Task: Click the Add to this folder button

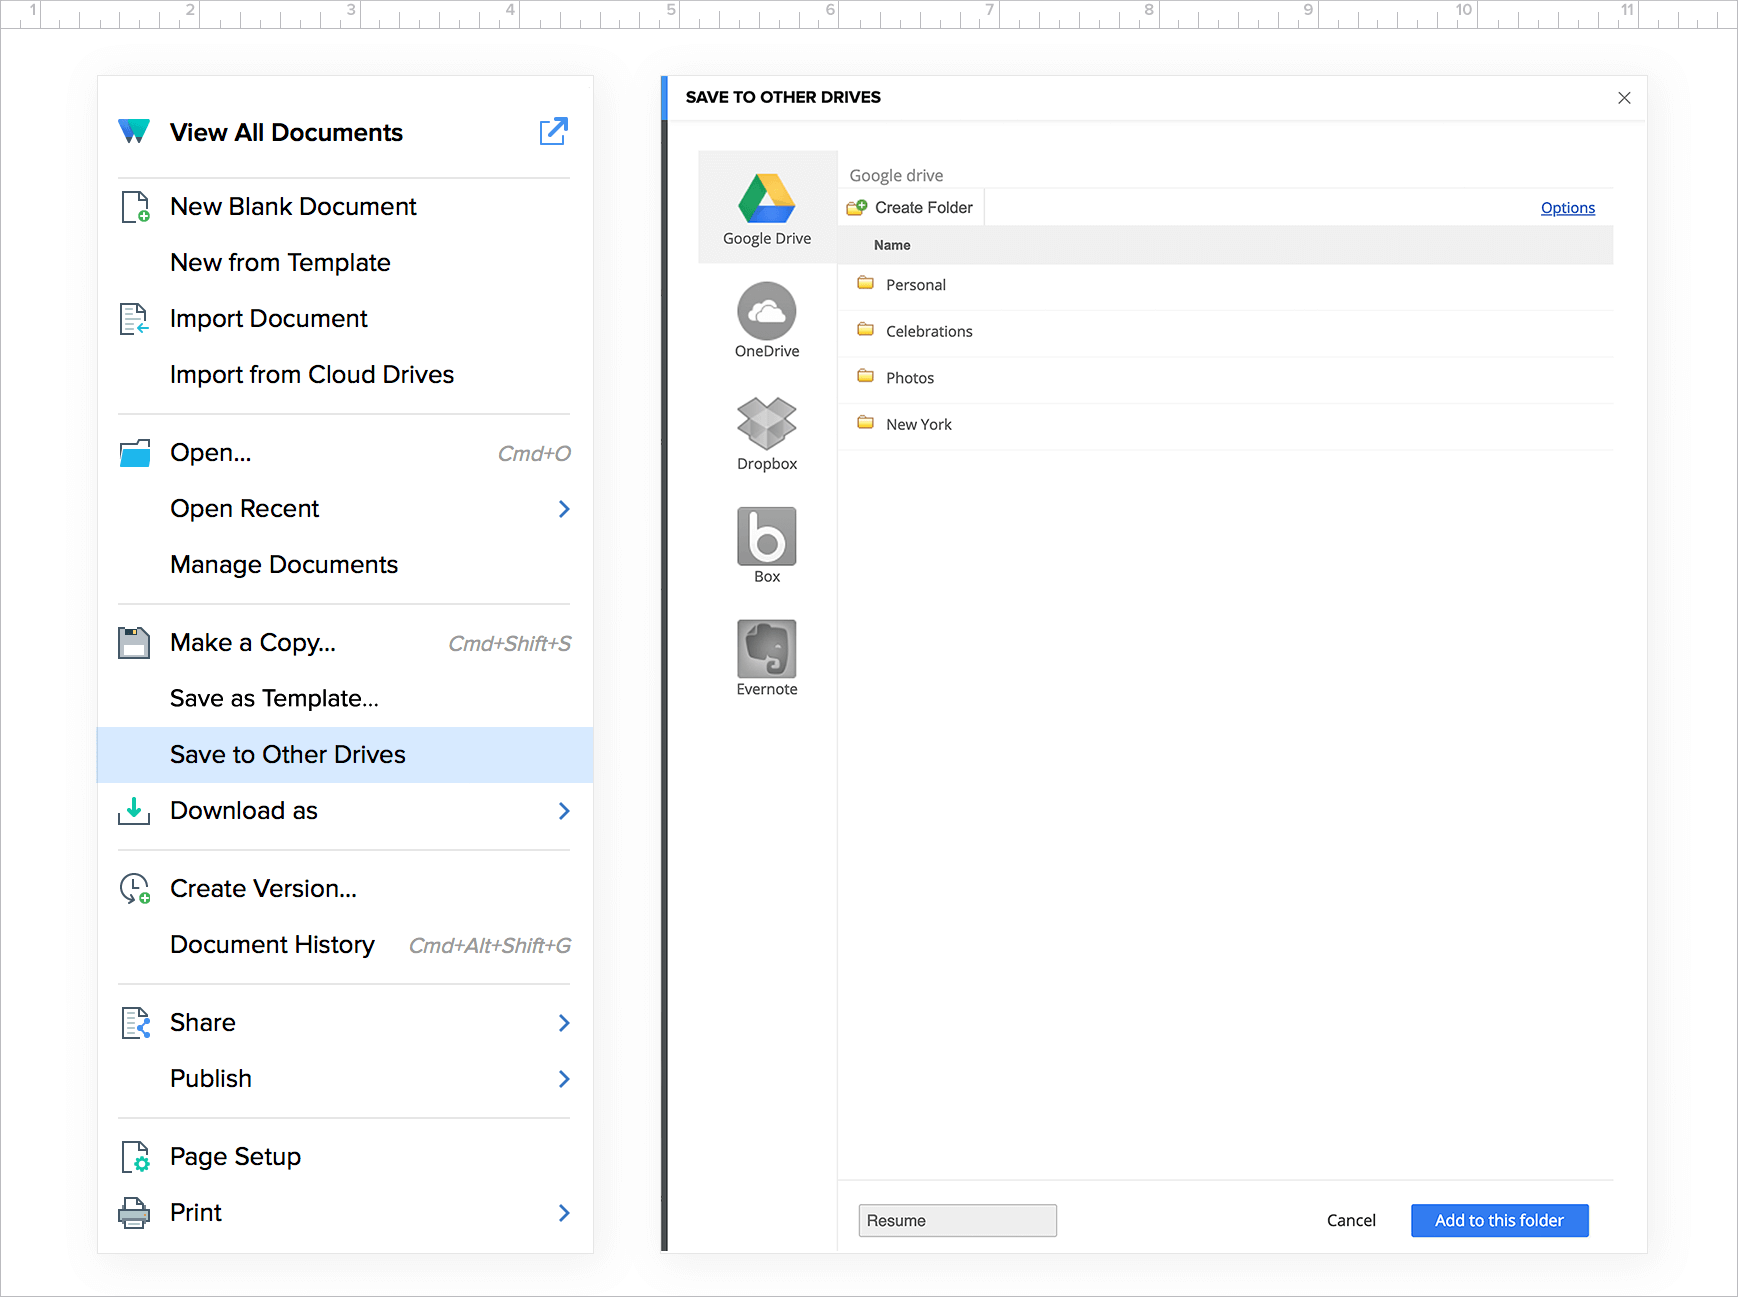Action: [1499, 1220]
